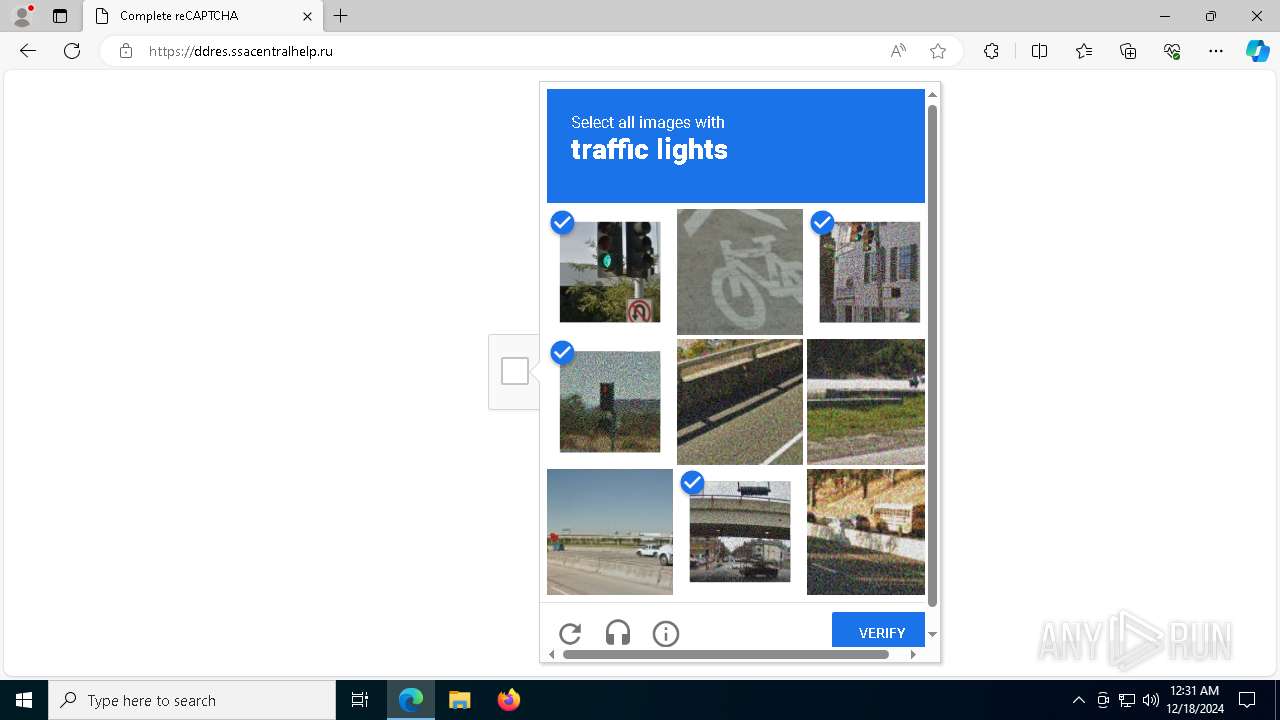Open the Windows Start menu
The width and height of the screenshot is (1280, 720).
coord(24,700)
